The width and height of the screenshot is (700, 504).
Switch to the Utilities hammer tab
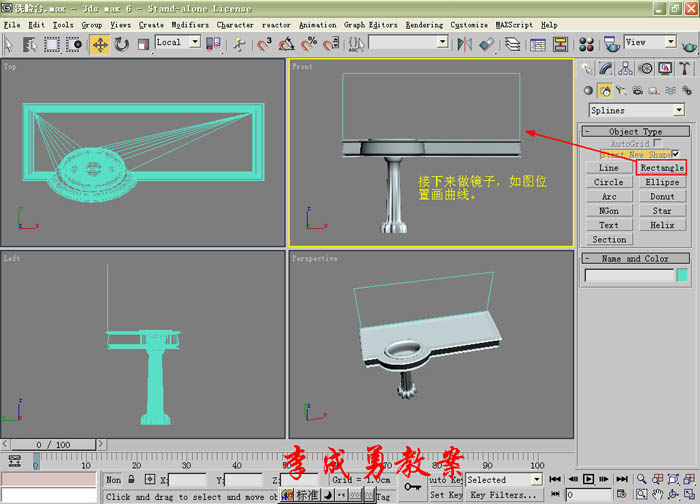click(x=684, y=68)
